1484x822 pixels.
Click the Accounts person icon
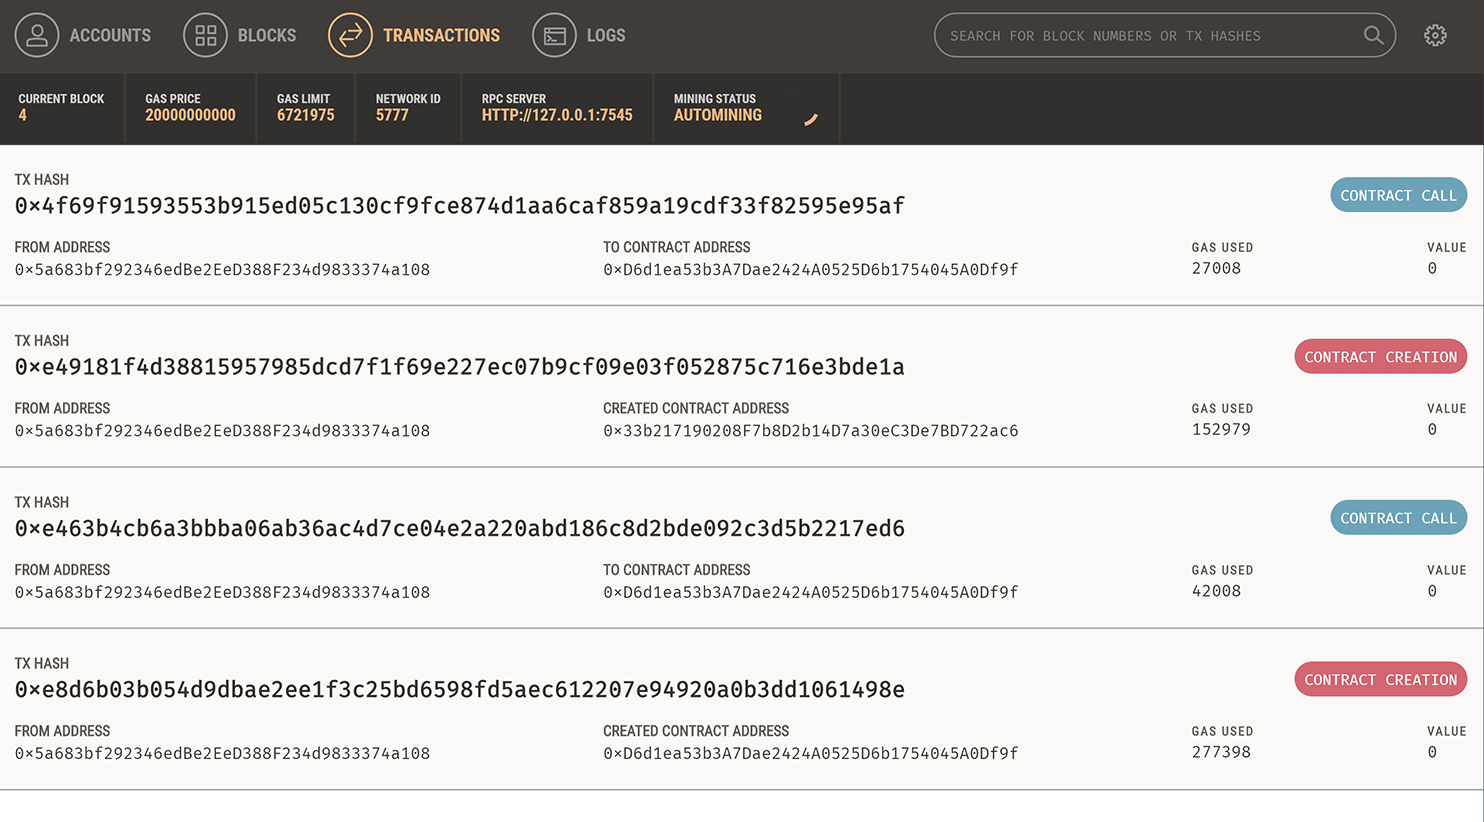[37, 35]
